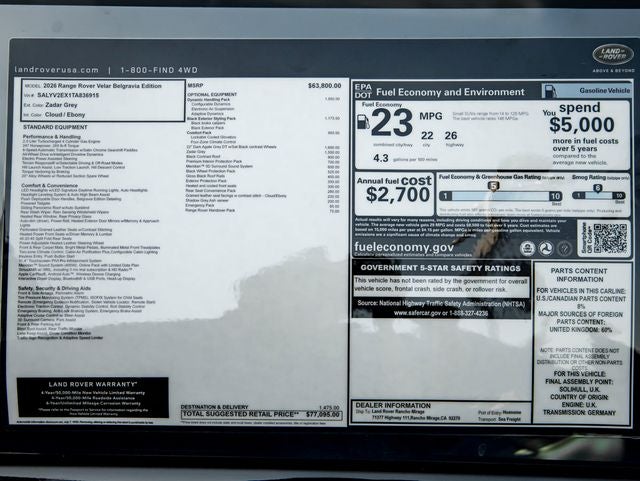
Task: Click the 'Transport: Sea Freight' entry
Action: 499,419
